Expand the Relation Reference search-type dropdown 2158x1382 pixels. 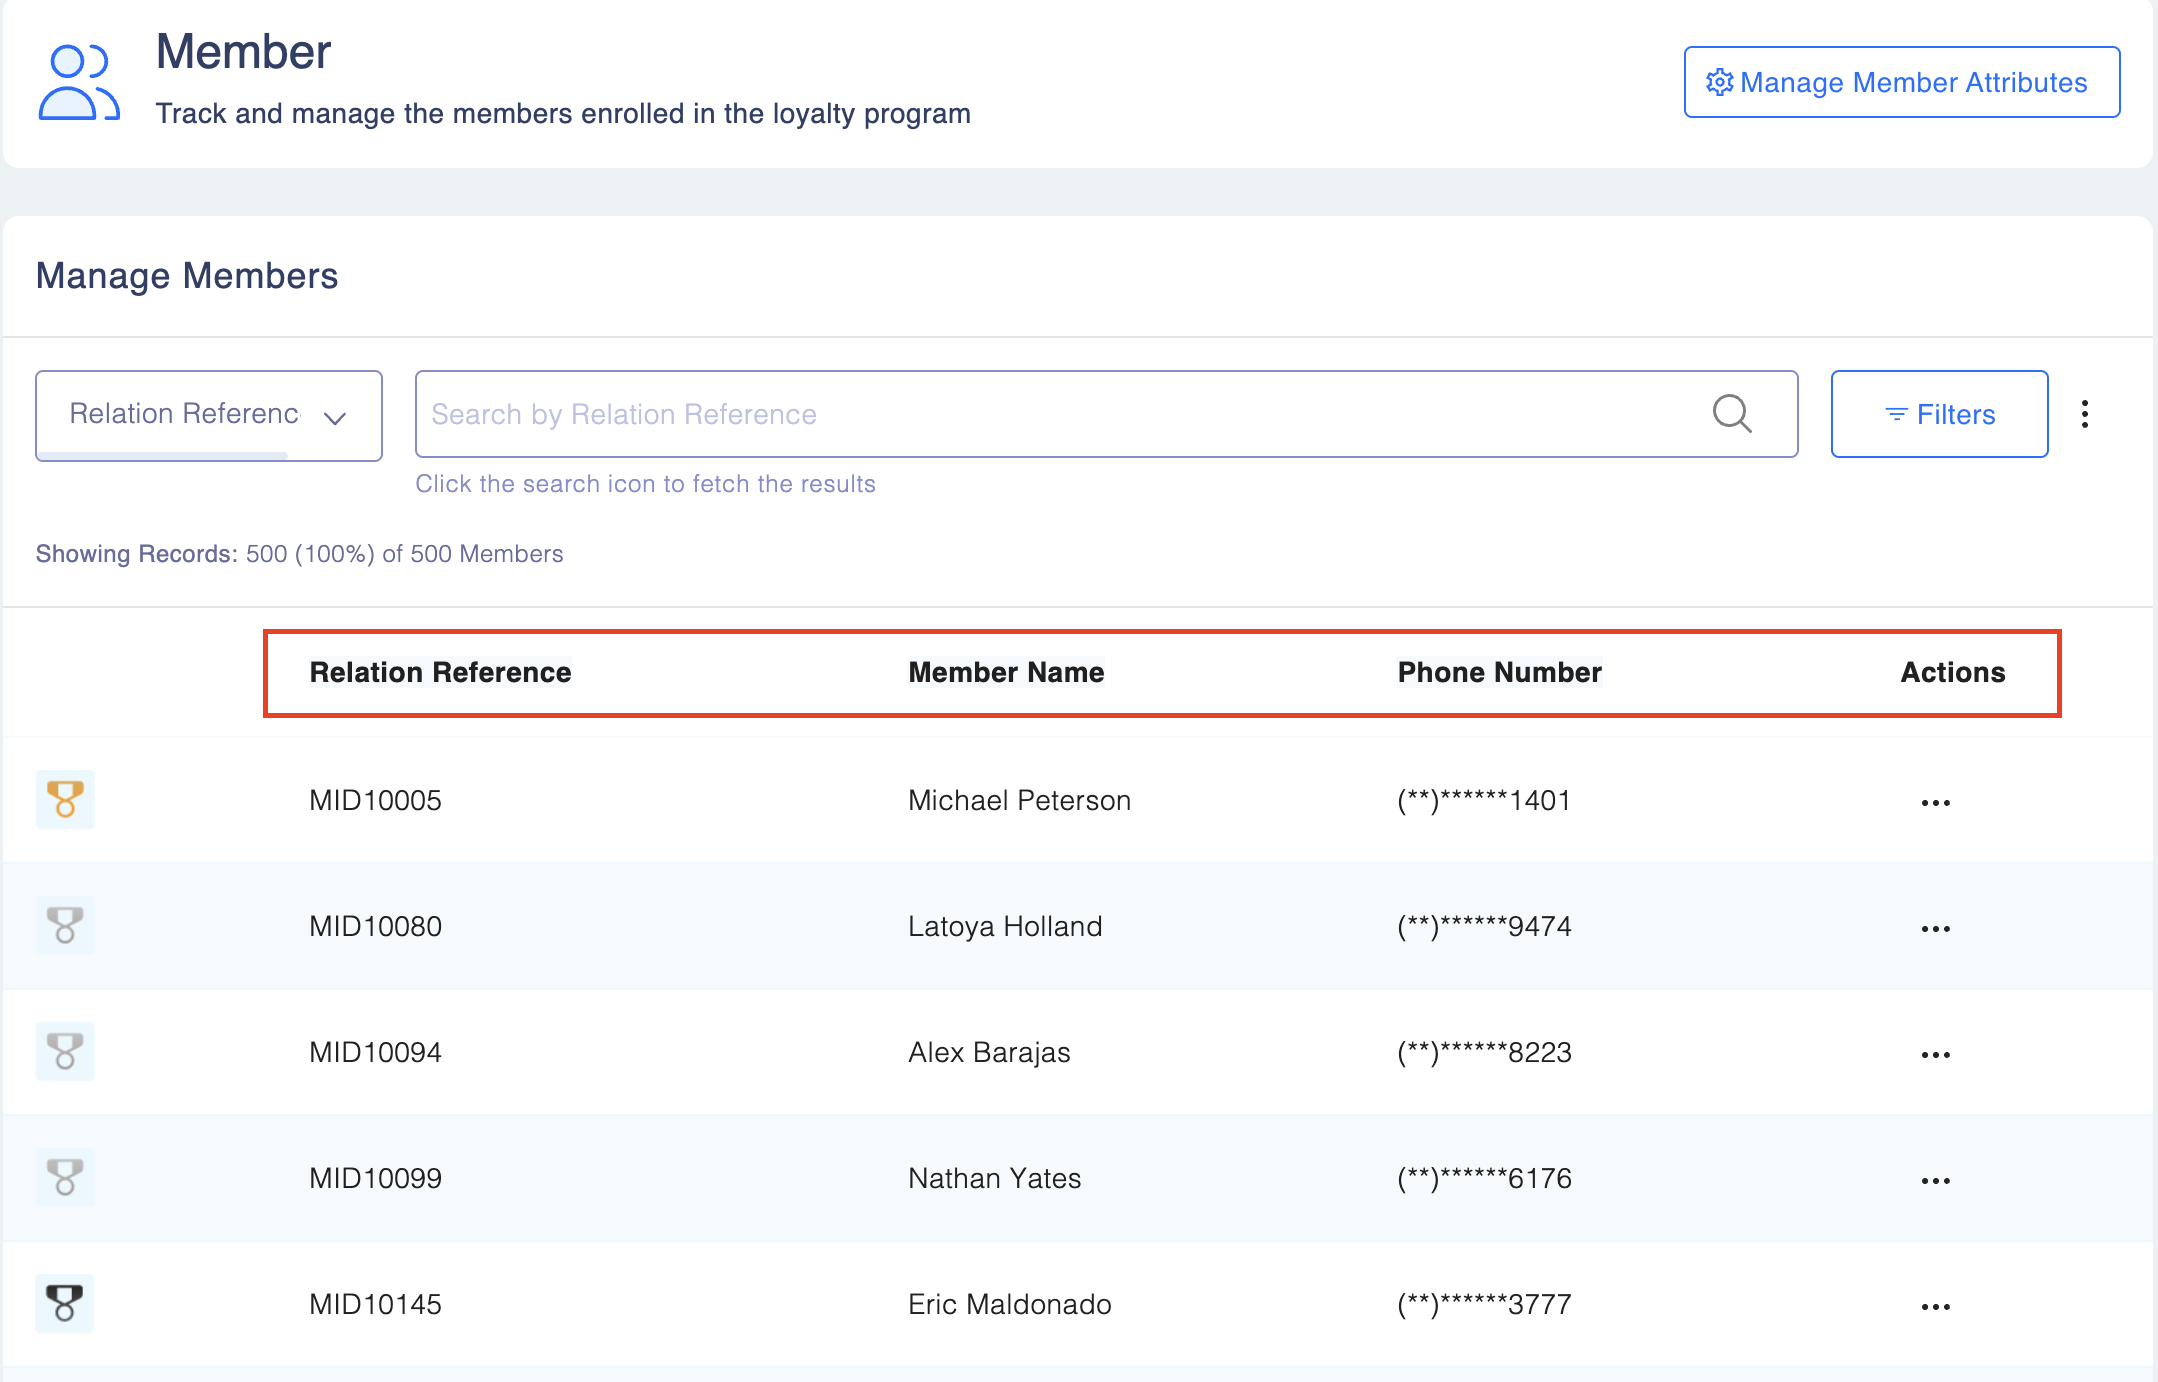tap(208, 415)
